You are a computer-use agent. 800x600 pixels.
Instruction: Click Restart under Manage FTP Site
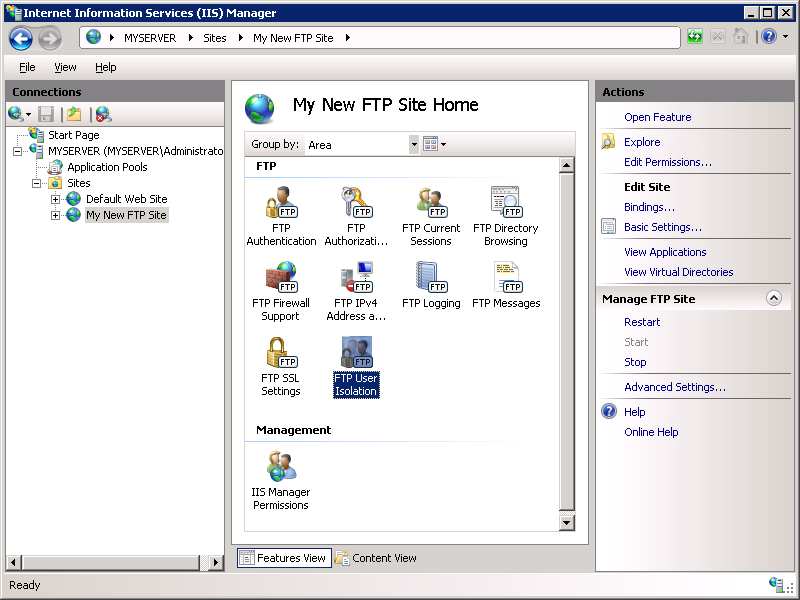(x=641, y=322)
